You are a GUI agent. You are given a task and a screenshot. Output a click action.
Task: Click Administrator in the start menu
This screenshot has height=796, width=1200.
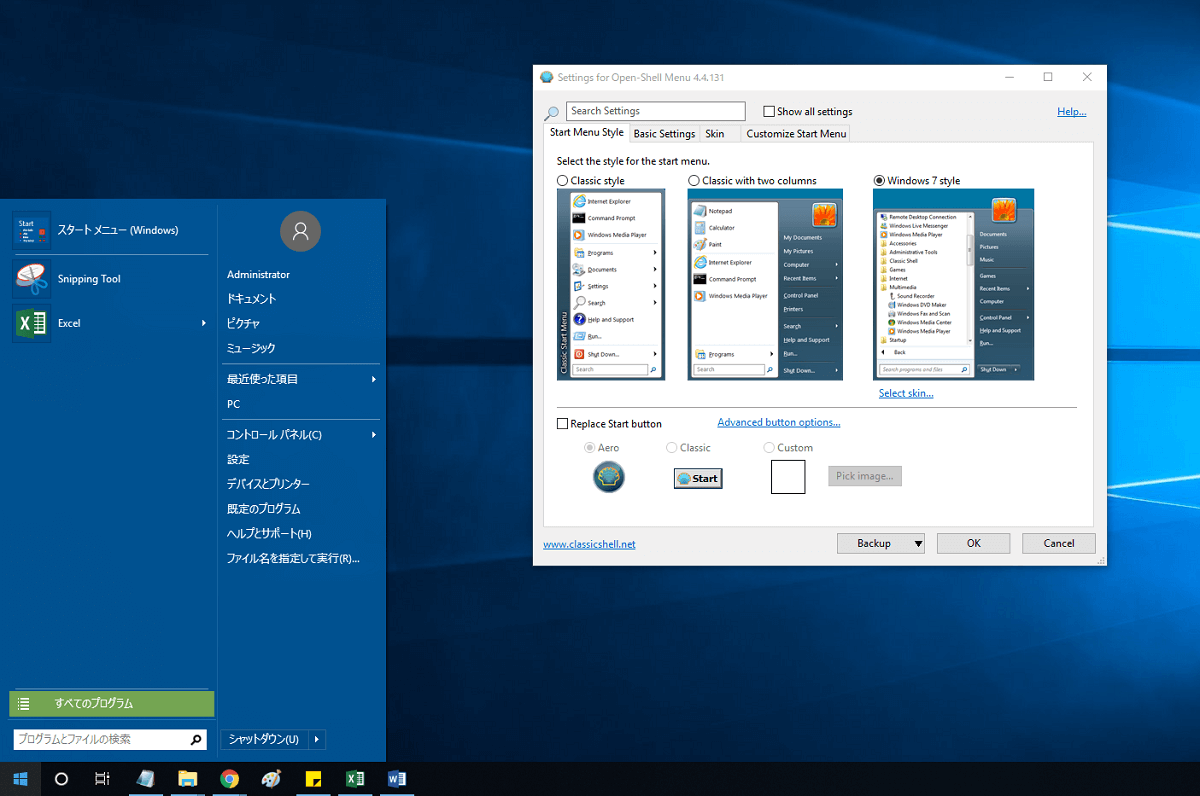[258, 274]
